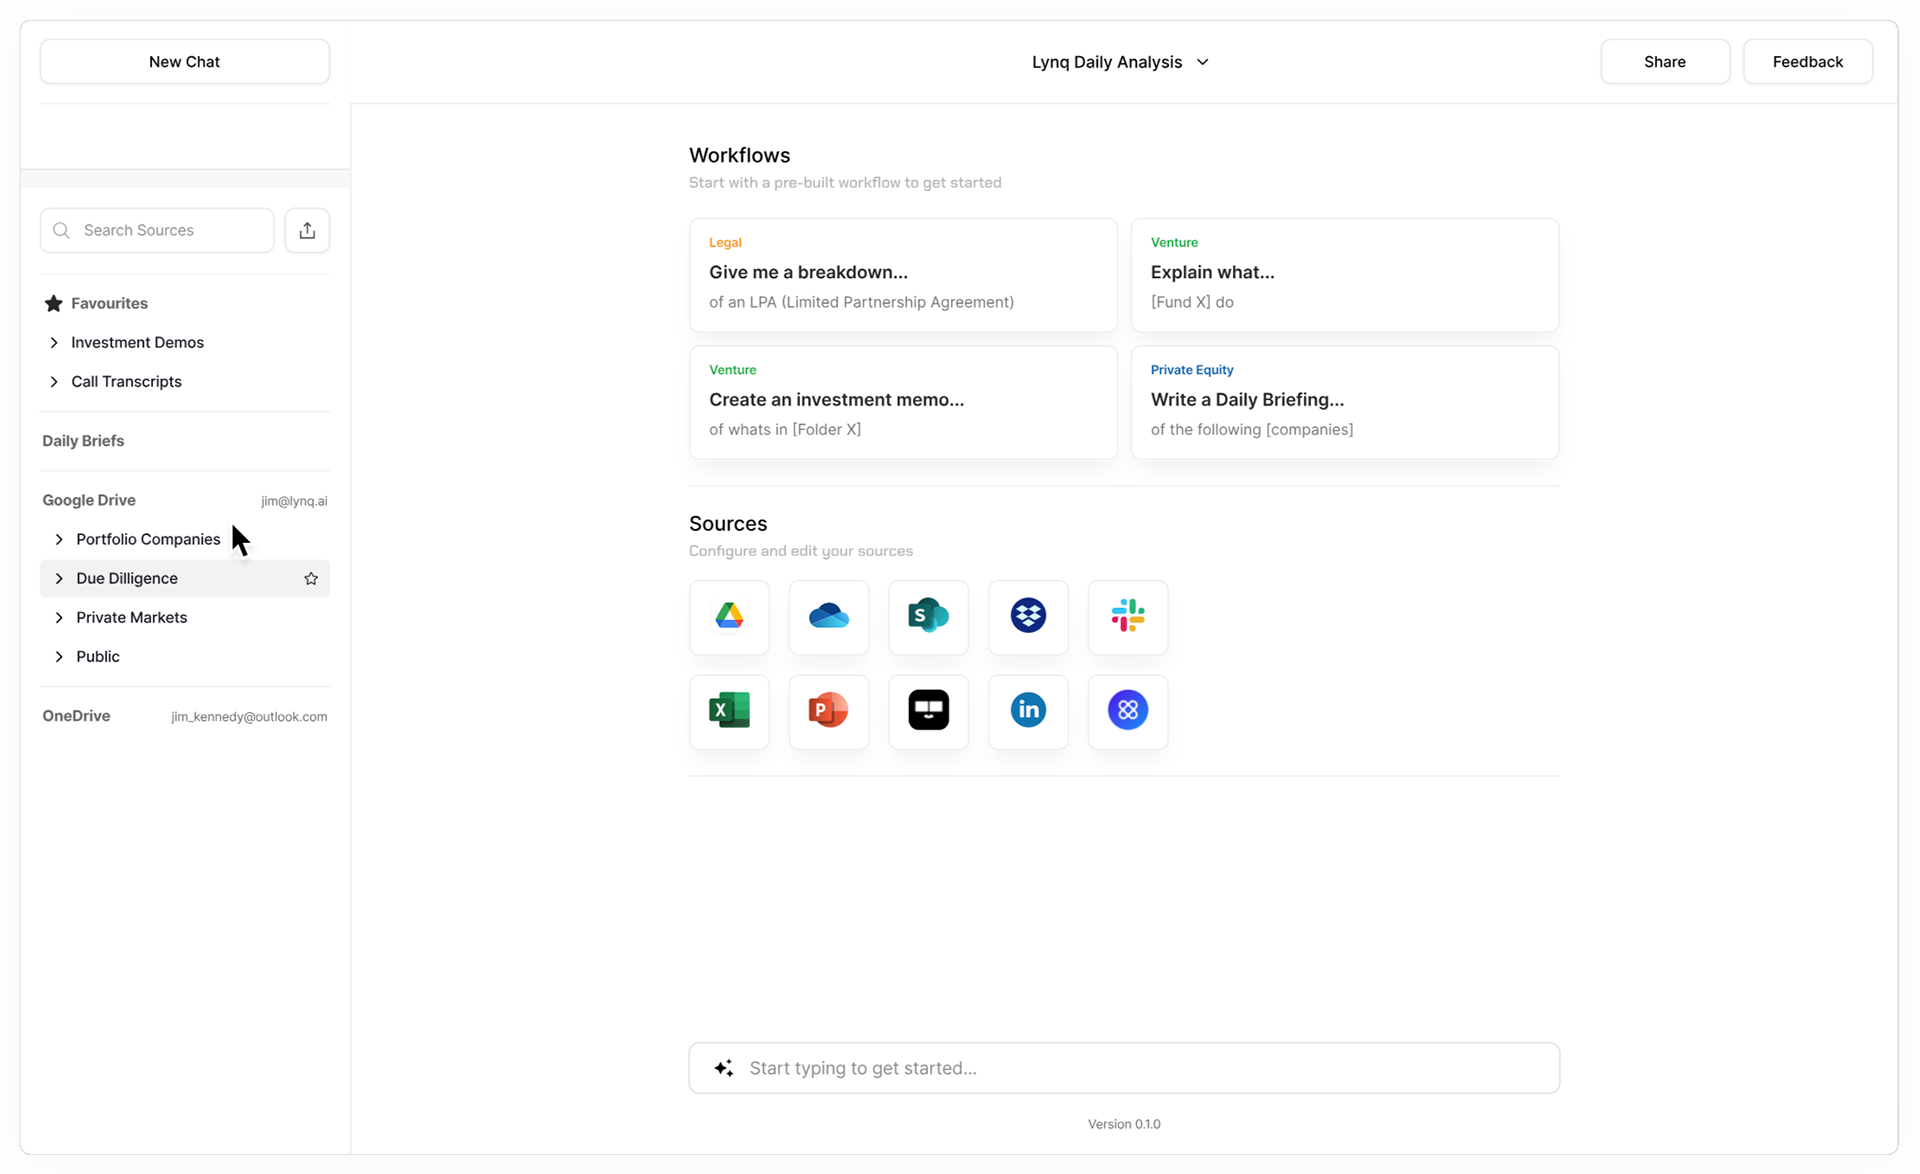Viewport: 1920px width, 1174px height.
Task: Click the jim@lynq.ai account label
Action: (x=294, y=501)
